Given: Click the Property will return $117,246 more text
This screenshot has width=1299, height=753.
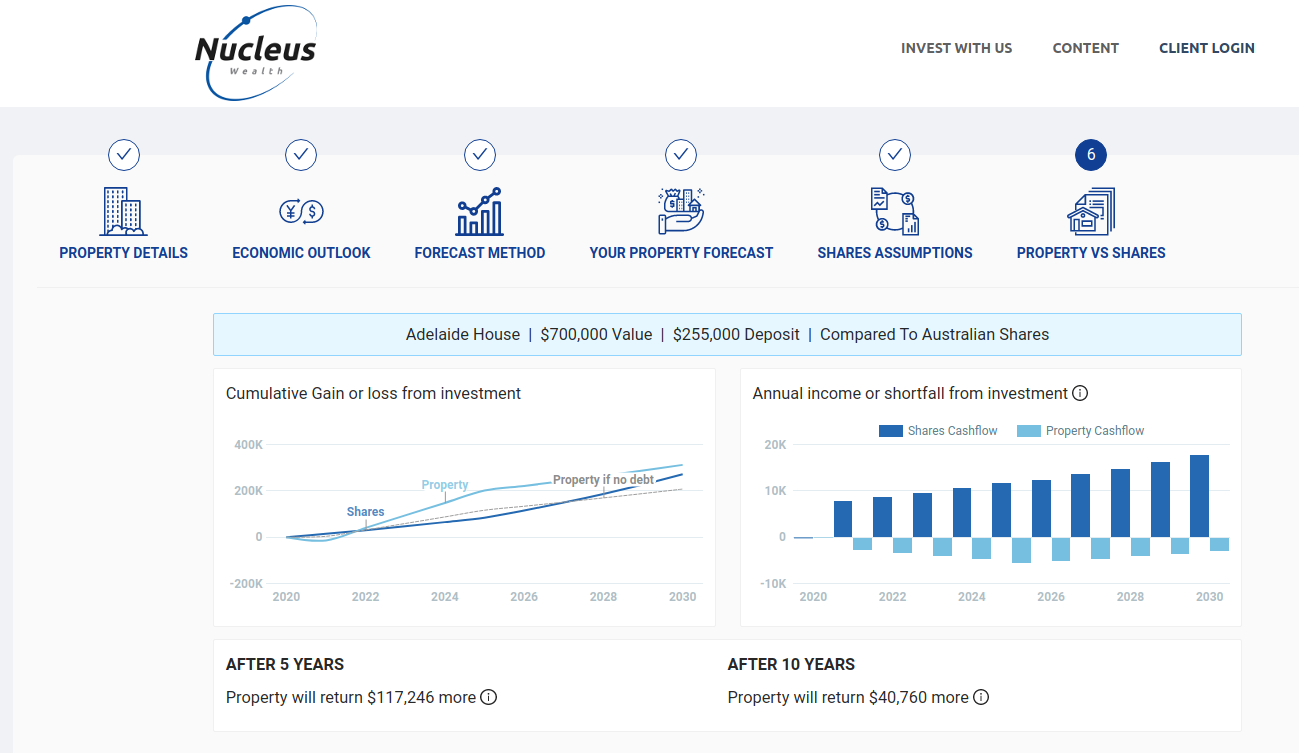Looking at the screenshot, I should [351, 697].
